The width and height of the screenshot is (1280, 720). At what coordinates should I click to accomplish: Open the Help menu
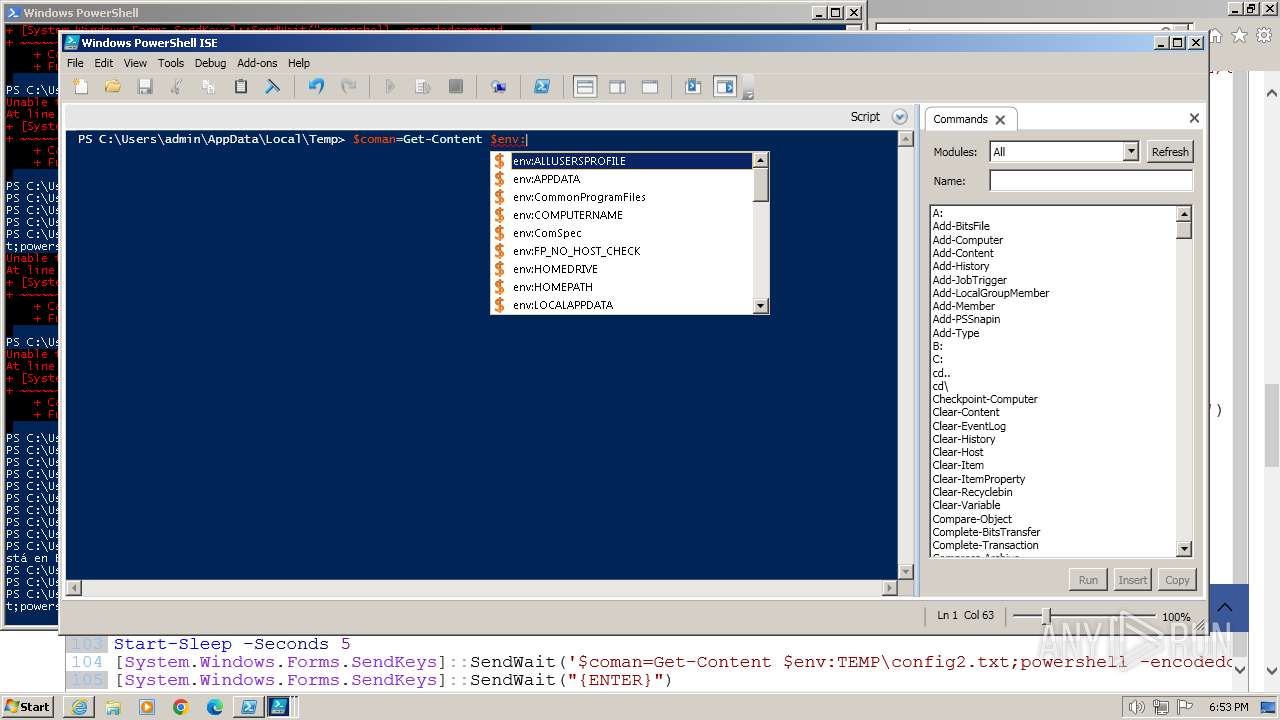click(x=299, y=63)
